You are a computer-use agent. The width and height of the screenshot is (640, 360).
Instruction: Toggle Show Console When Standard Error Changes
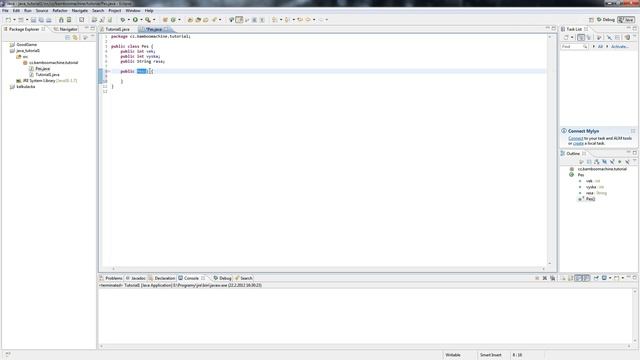click(586, 278)
